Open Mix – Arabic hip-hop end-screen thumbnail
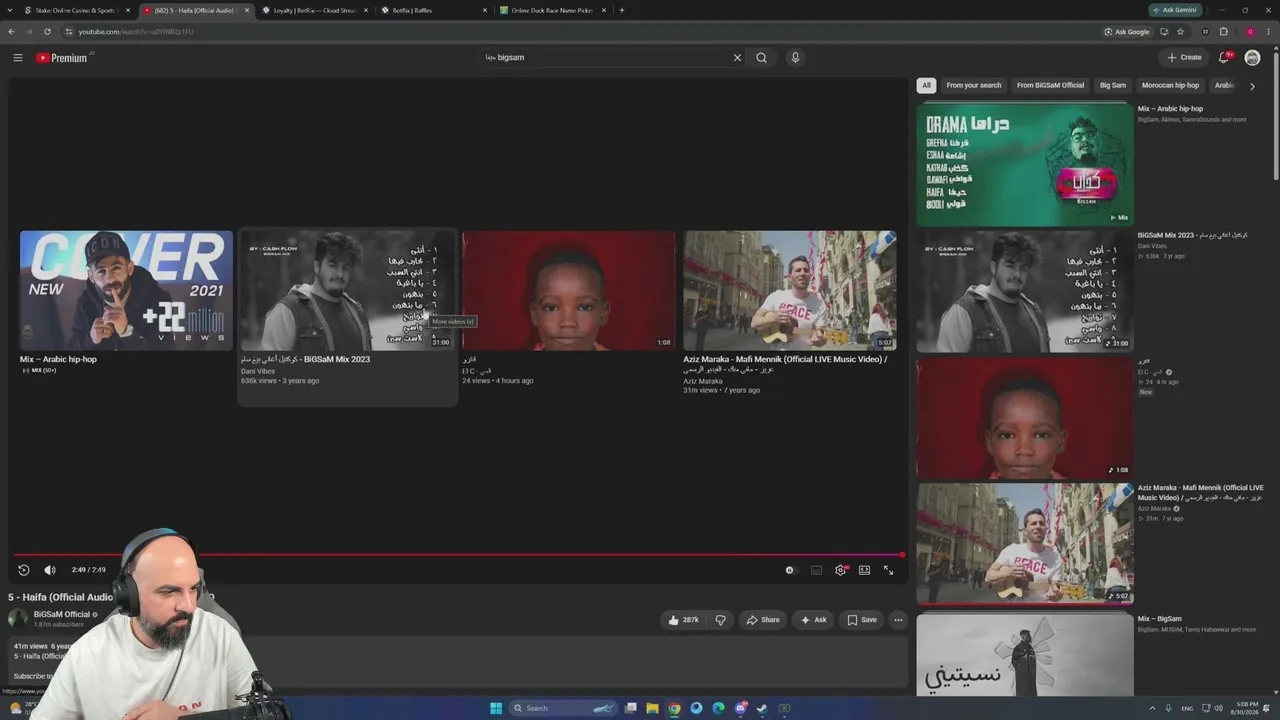 point(126,291)
